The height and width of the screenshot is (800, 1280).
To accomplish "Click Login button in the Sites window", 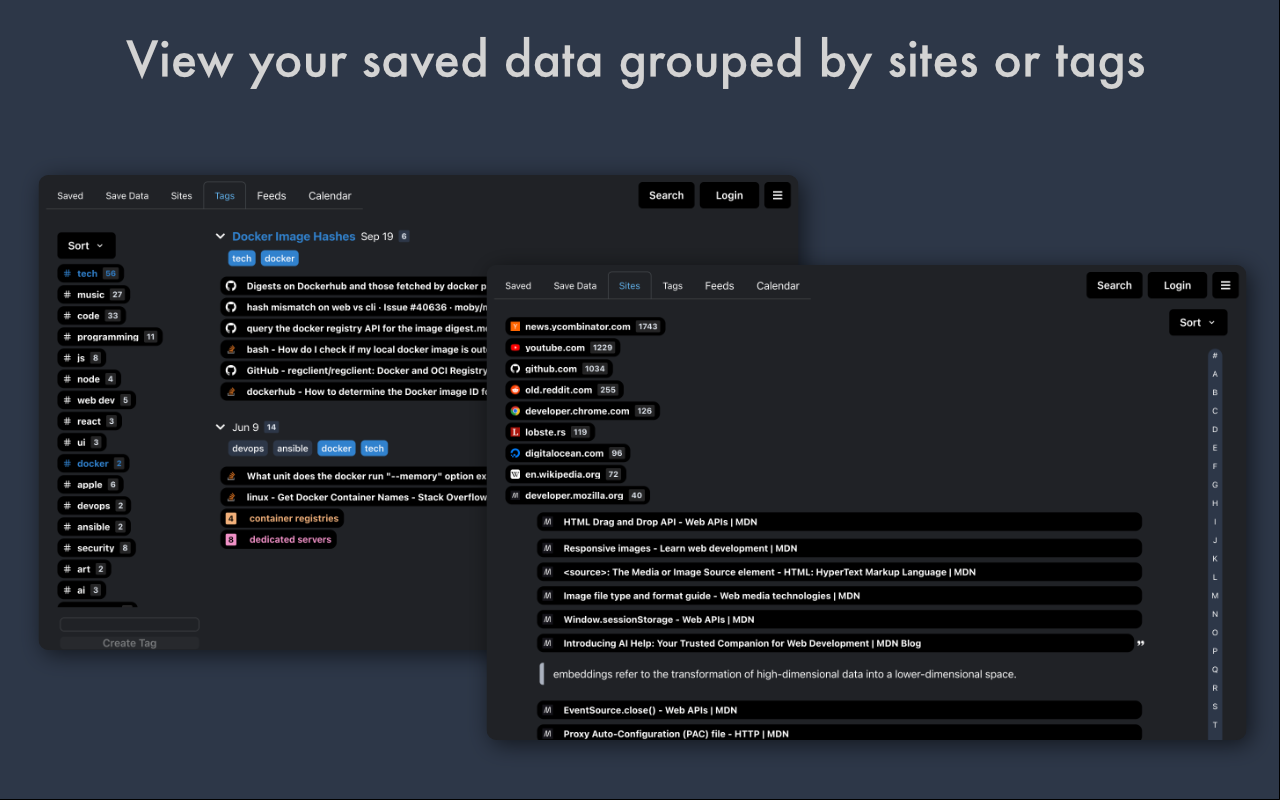I will 1177,285.
